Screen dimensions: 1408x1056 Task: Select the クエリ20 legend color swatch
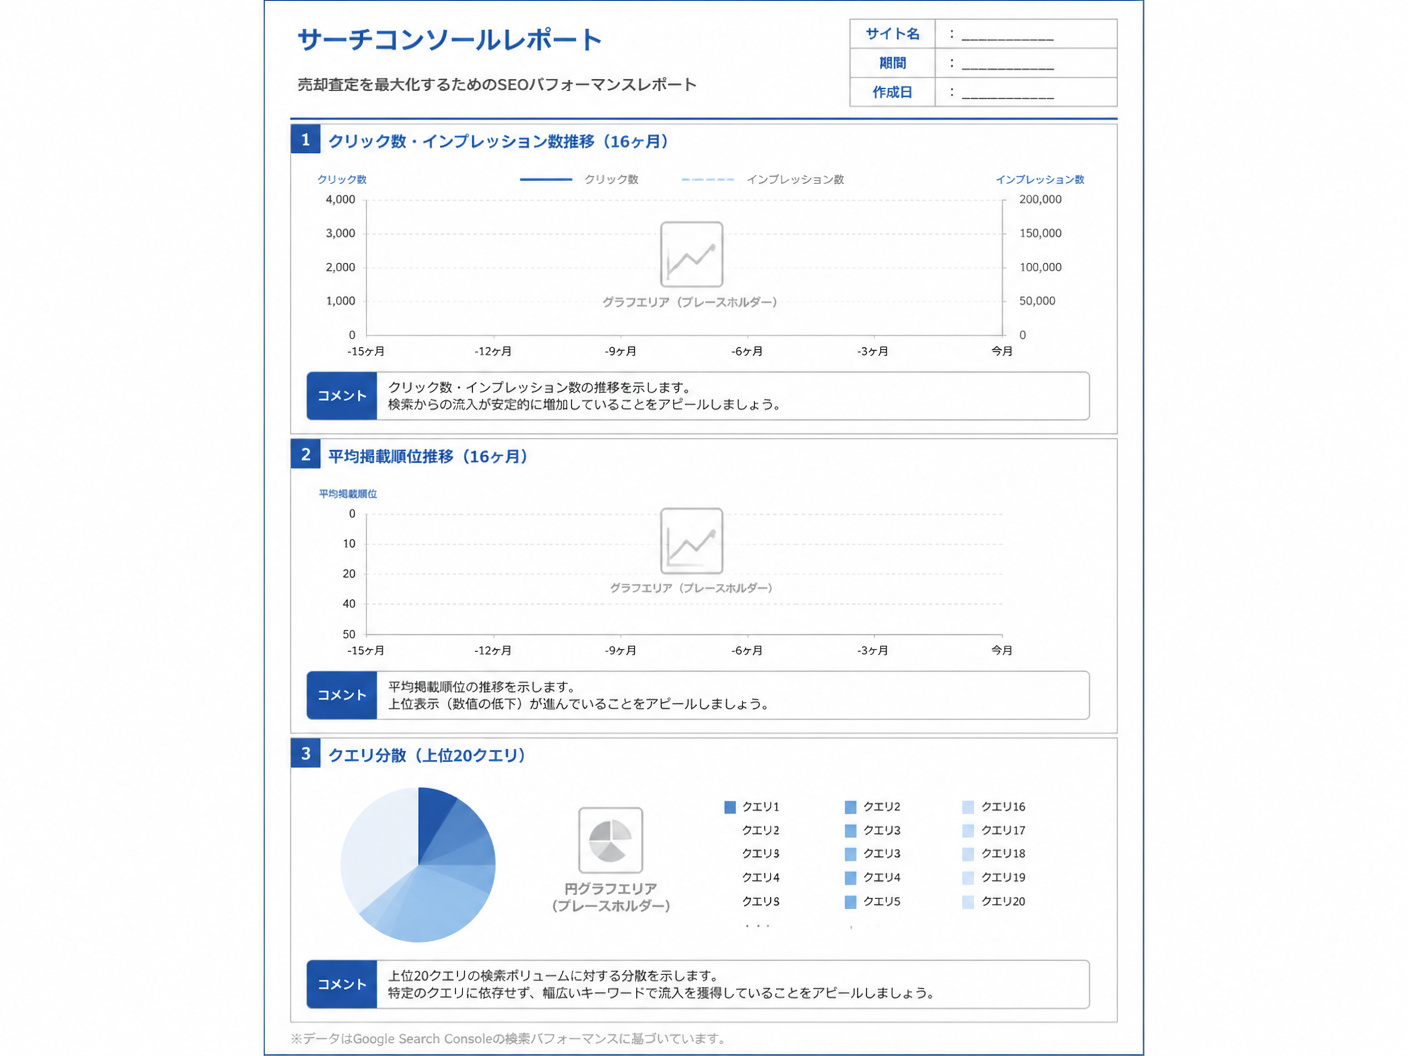pos(968,902)
